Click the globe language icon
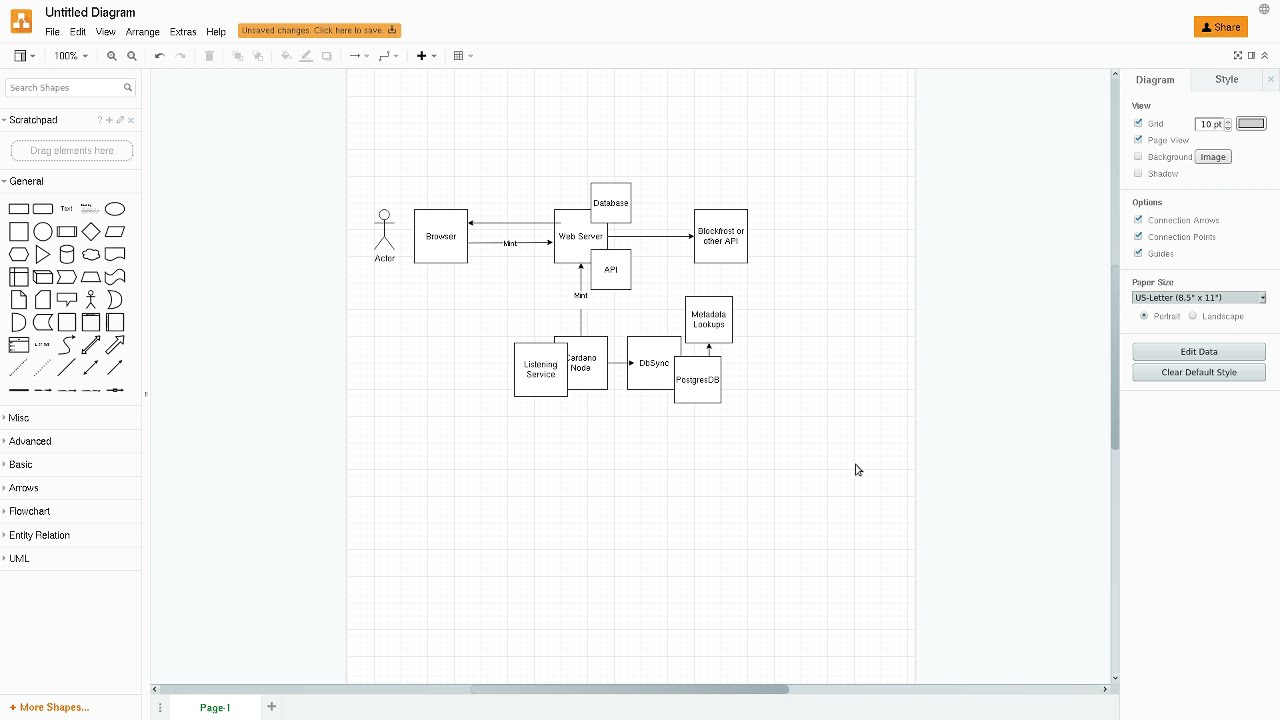 tap(1264, 10)
